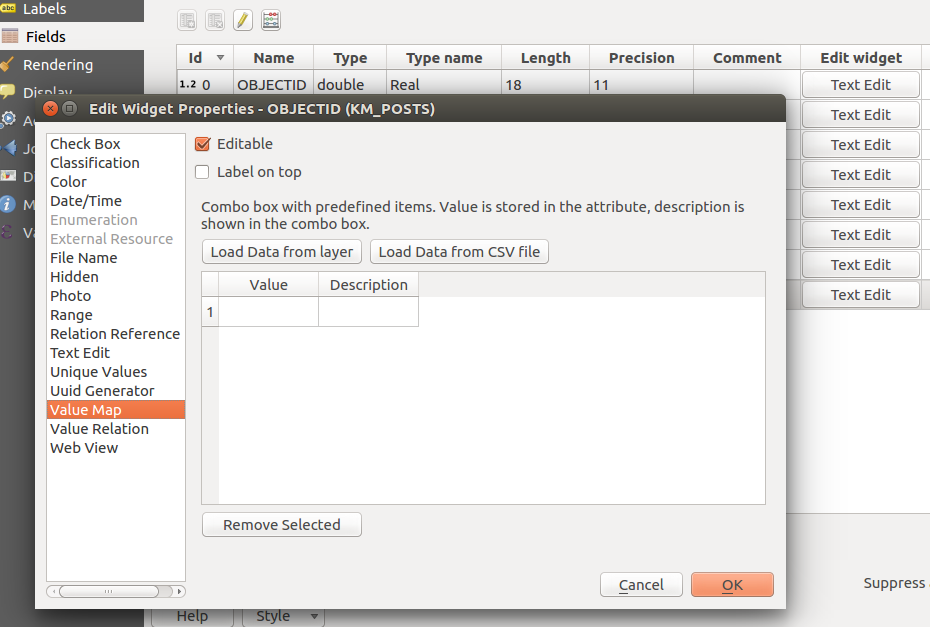
Task: Open the Fields tab in the sidebar
Action: [x=72, y=36]
